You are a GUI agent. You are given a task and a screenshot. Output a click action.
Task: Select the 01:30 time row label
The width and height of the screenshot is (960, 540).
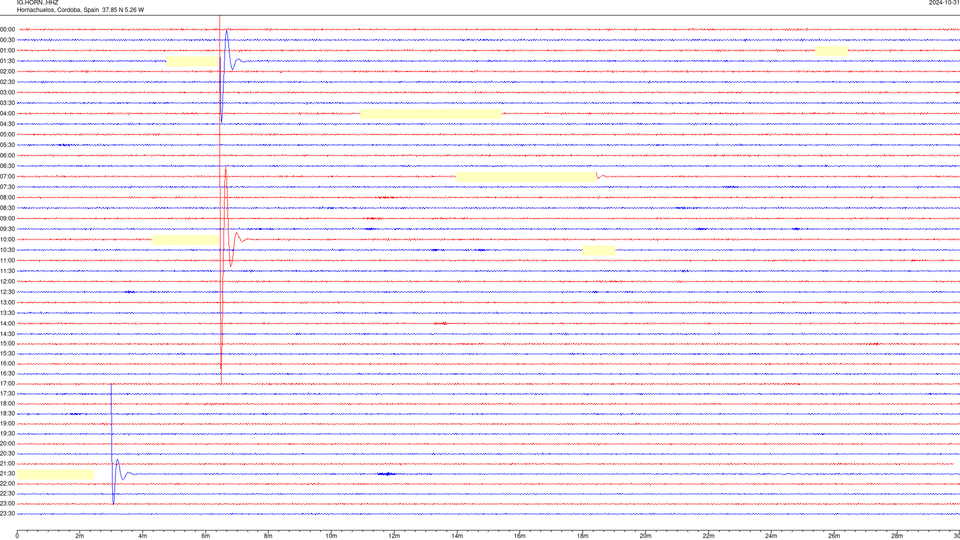(7, 61)
